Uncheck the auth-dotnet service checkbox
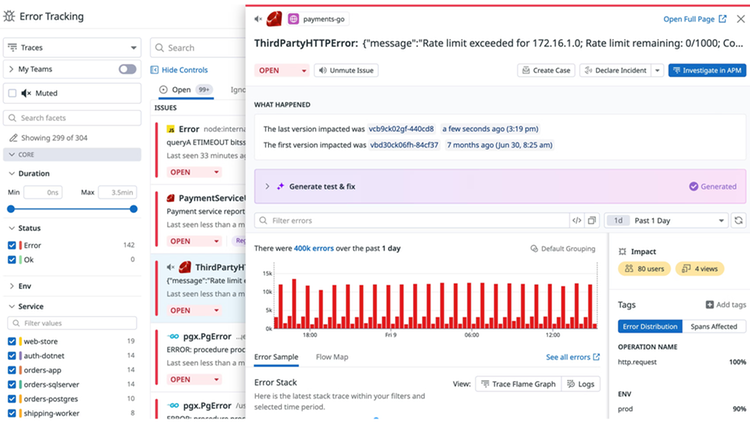 coord(12,356)
